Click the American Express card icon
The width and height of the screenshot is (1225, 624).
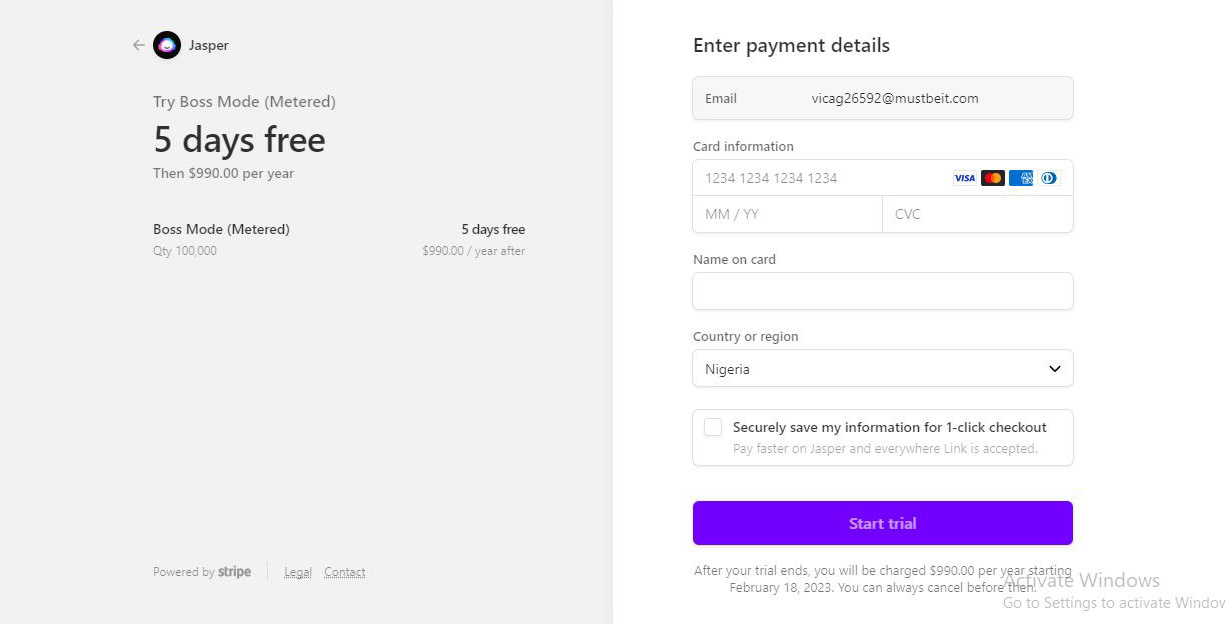coord(1020,178)
